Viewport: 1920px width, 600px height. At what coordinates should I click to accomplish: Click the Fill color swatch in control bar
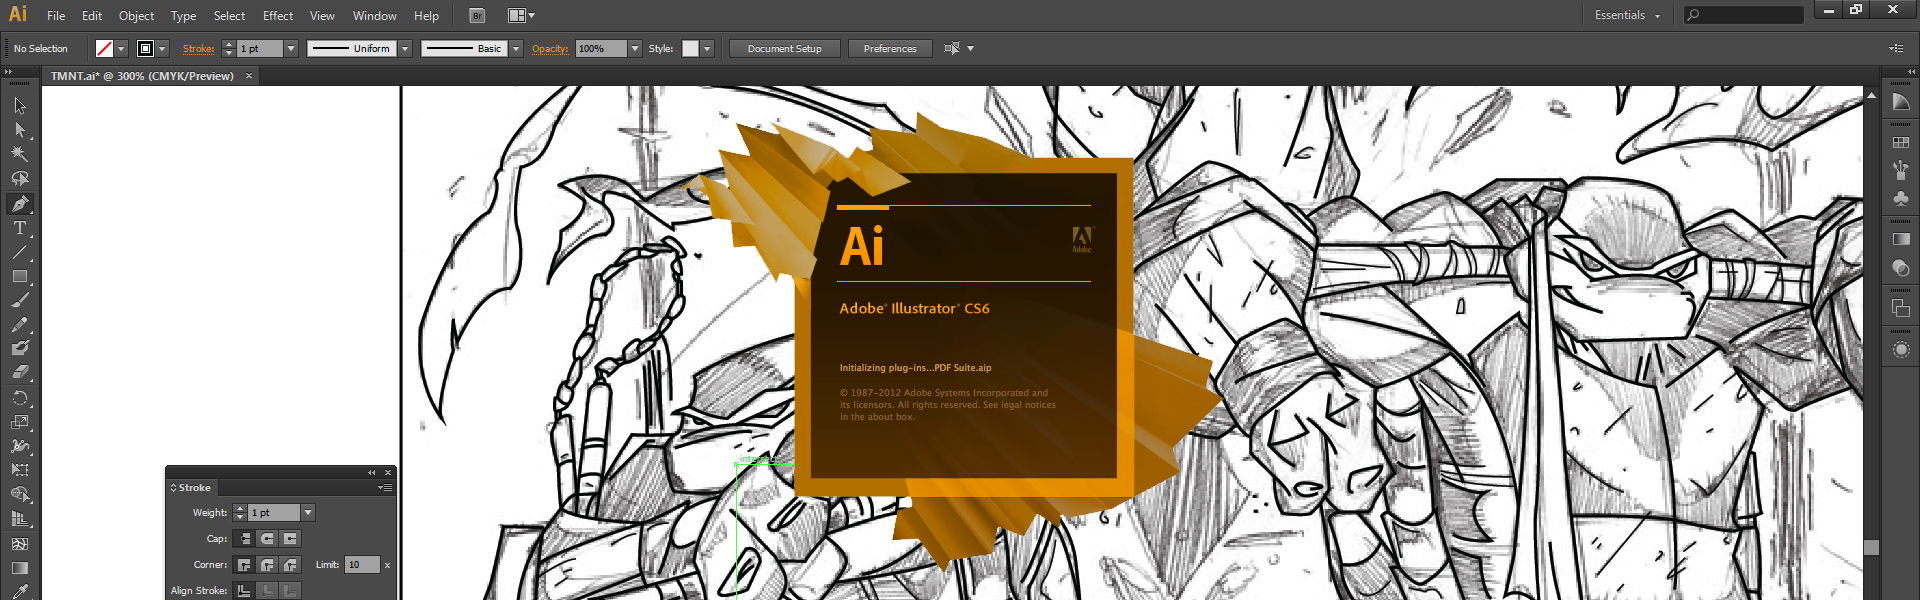click(104, 49)
